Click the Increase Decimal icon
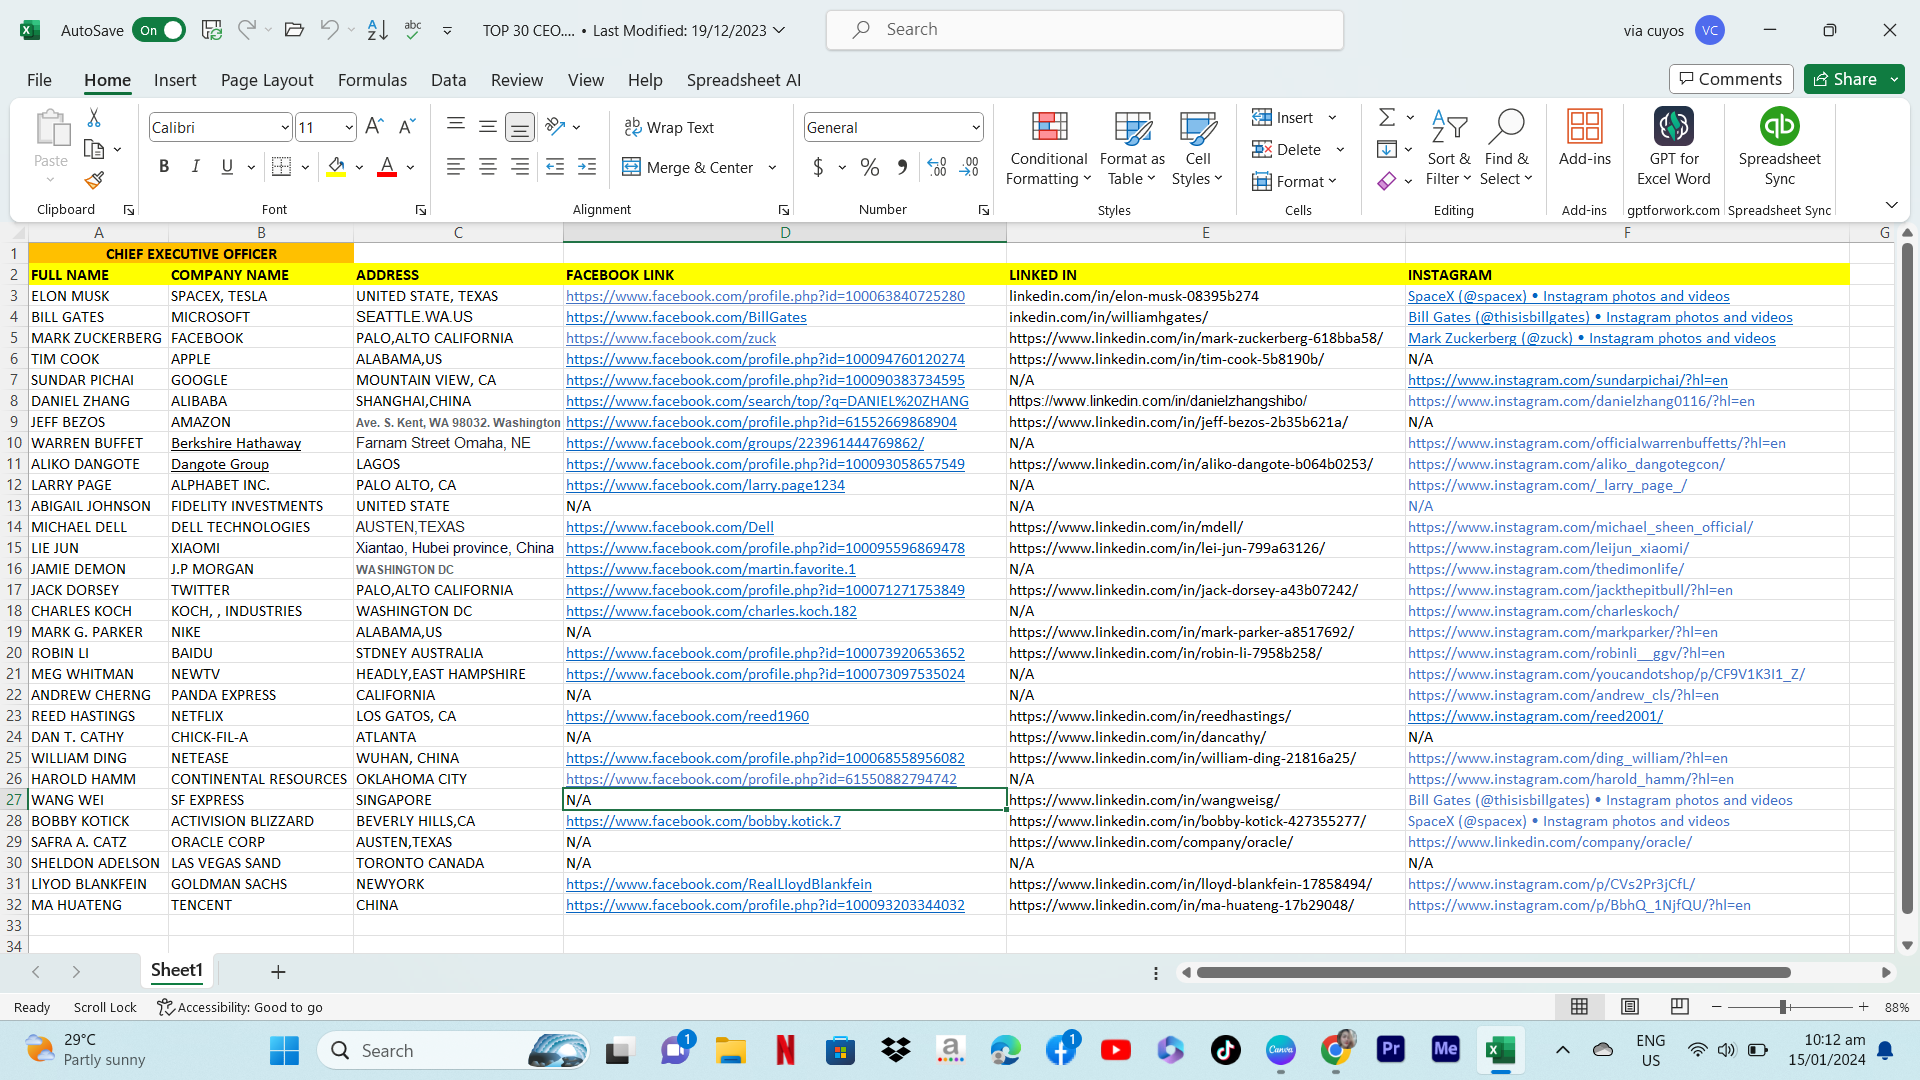 [937, 167]
